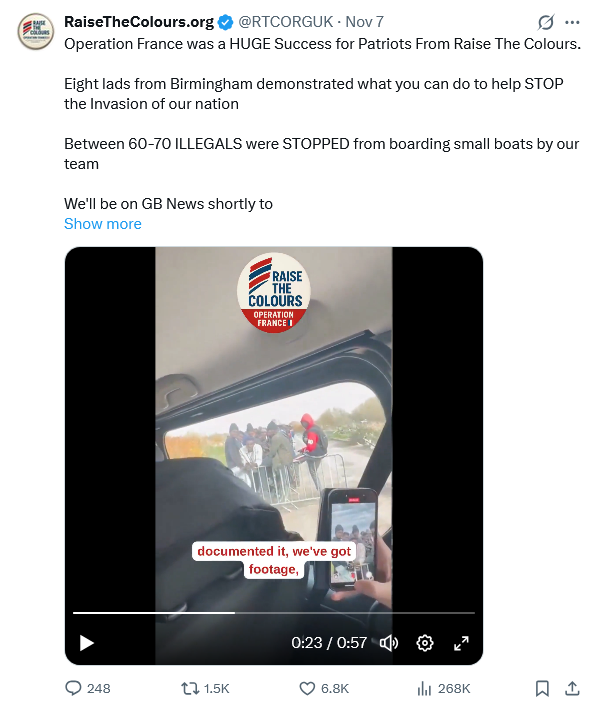Seek on the video progress bar
598x710 pixels.
pyautogui.click(x=274, y=613)
